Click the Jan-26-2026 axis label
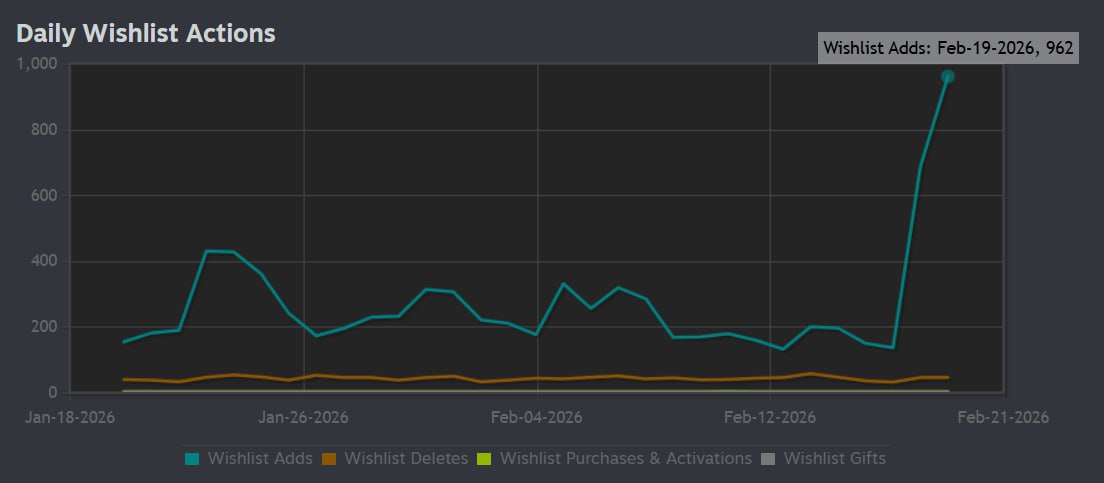Viewport: 1104px width, 483px height. tap(303, 417)
